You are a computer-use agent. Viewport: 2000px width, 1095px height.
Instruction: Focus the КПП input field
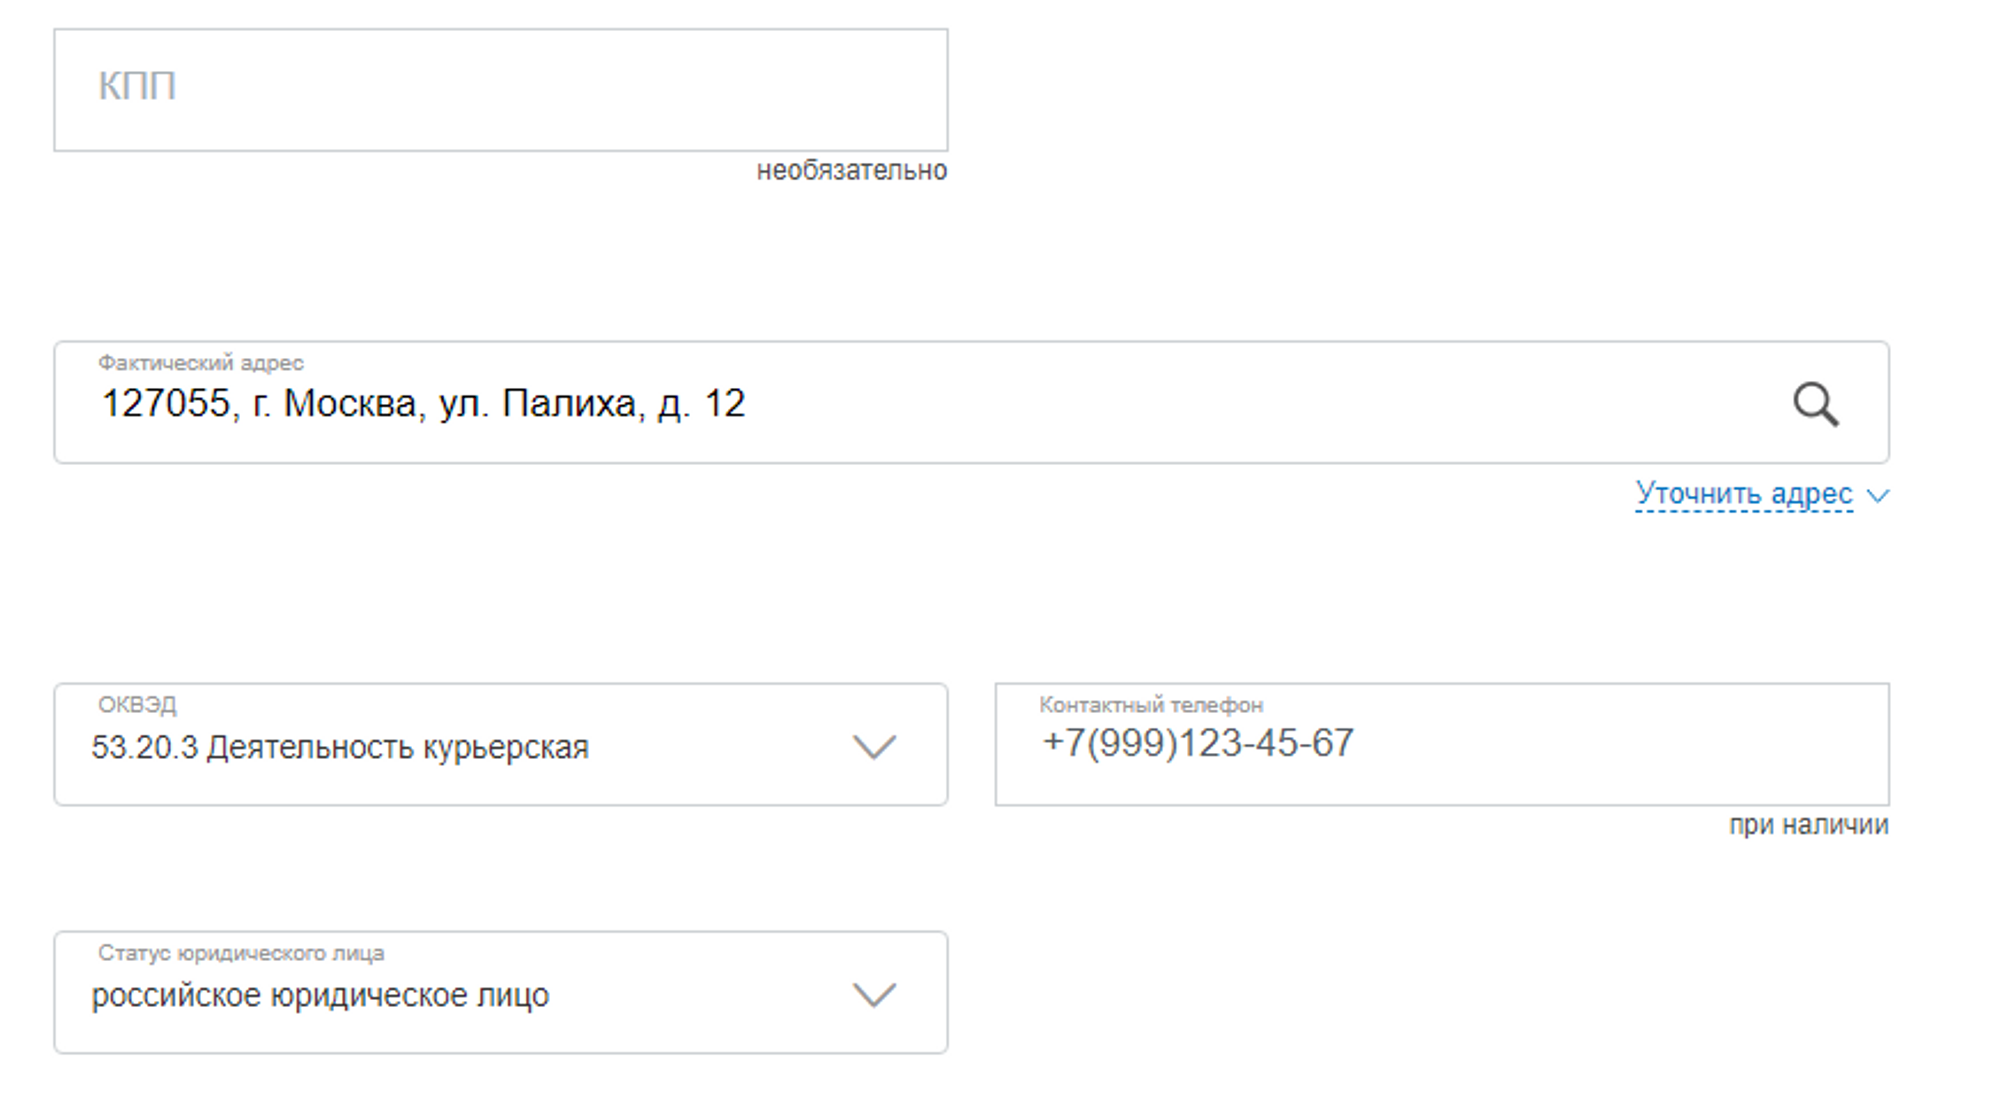(x=500, y=90)
